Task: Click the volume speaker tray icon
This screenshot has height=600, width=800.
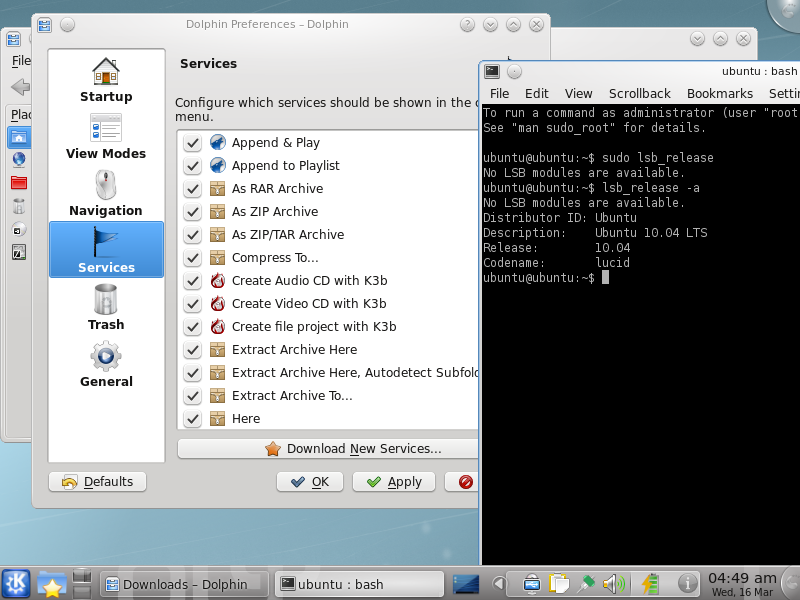Action: tap(612, 583)
